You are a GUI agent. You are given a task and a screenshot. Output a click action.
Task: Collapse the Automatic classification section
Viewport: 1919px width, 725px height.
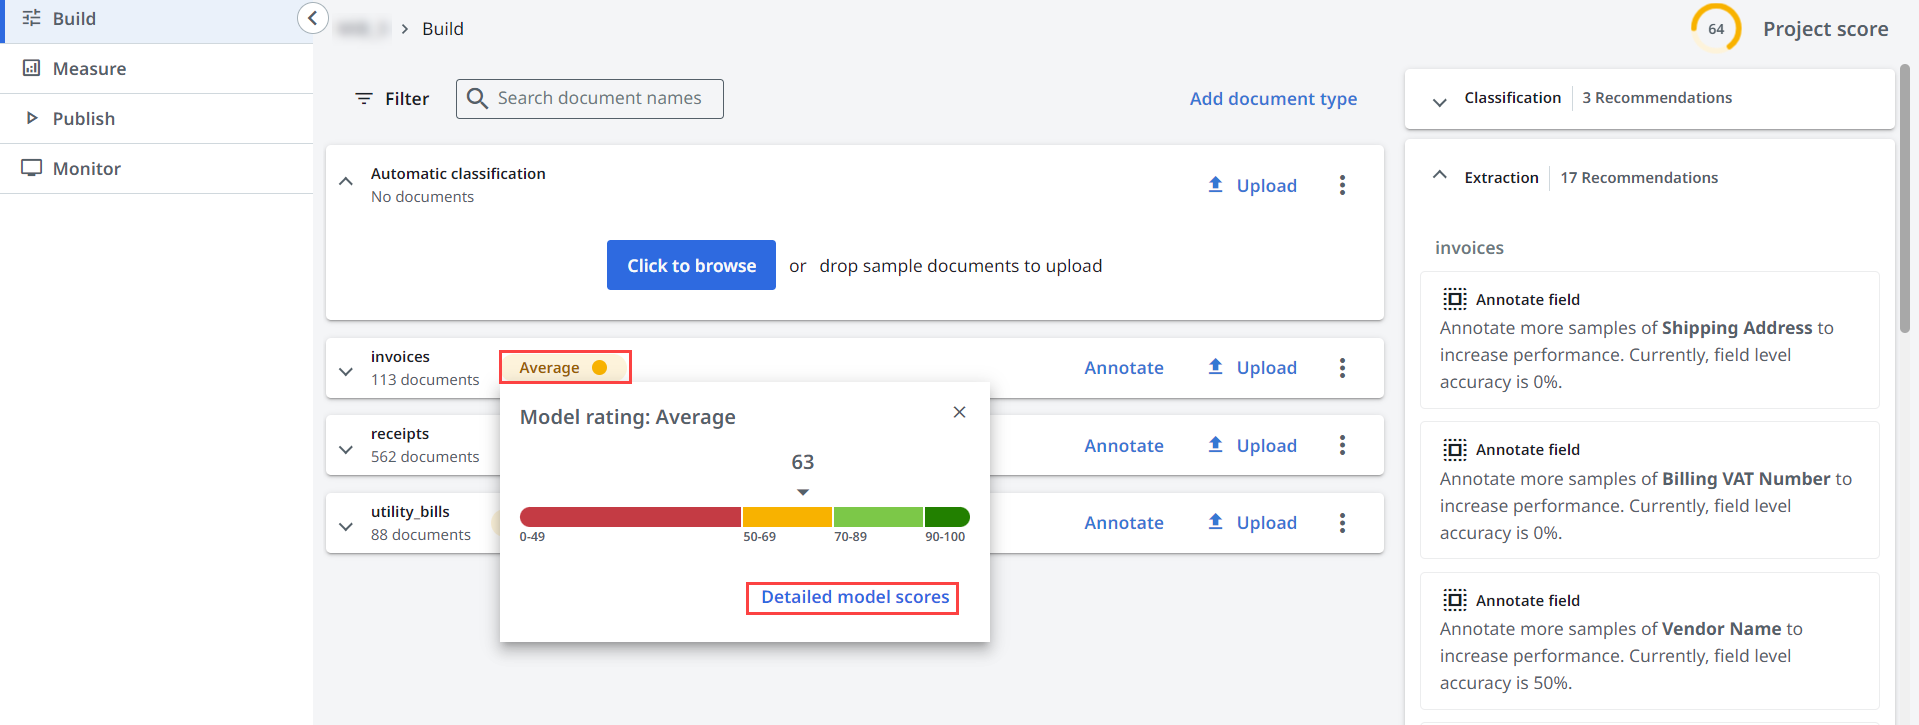346,182
